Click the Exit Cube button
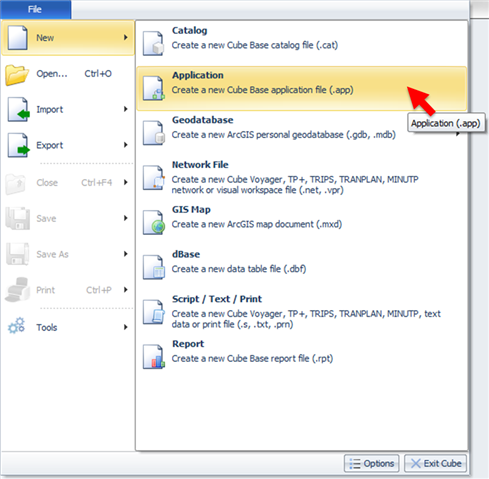The width and height of the screenshot is (489, 479). tap(435, 463)
